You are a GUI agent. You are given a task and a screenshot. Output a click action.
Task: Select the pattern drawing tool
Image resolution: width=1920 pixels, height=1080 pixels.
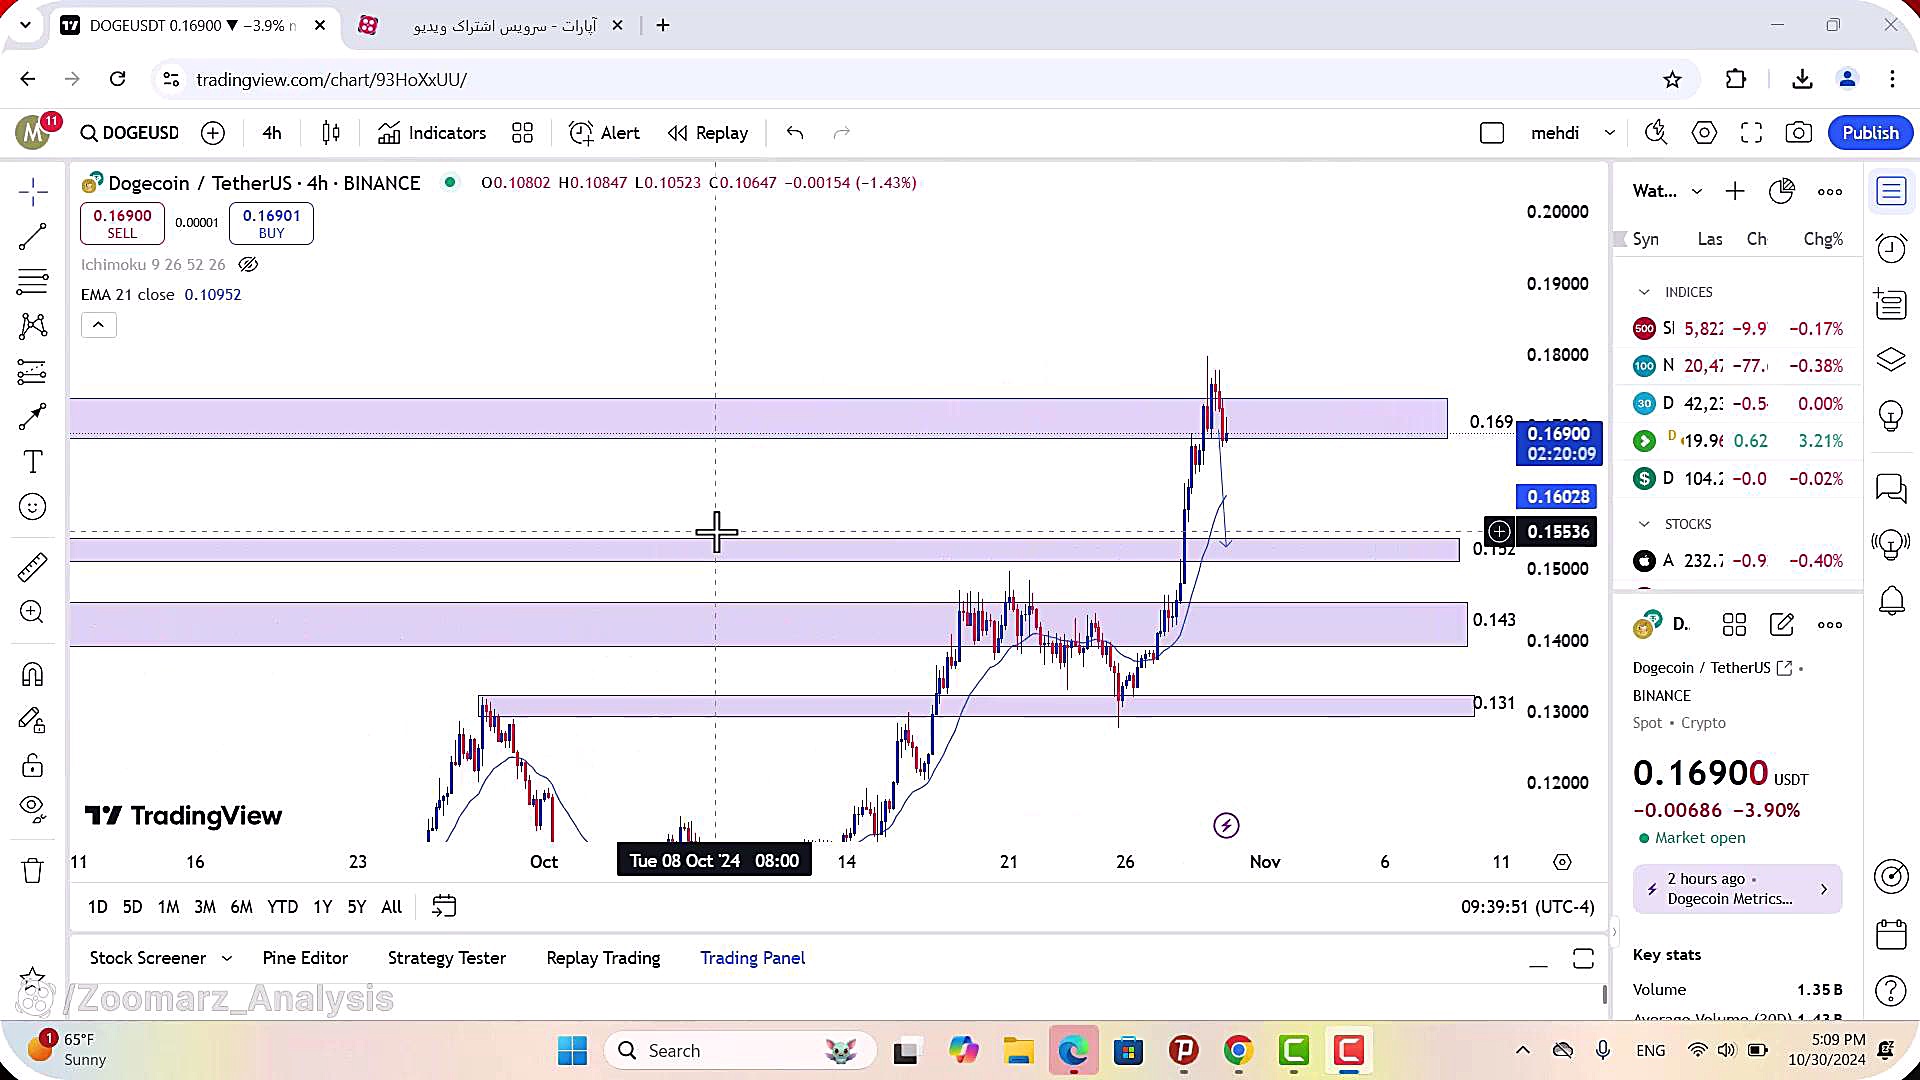point(33,326)
